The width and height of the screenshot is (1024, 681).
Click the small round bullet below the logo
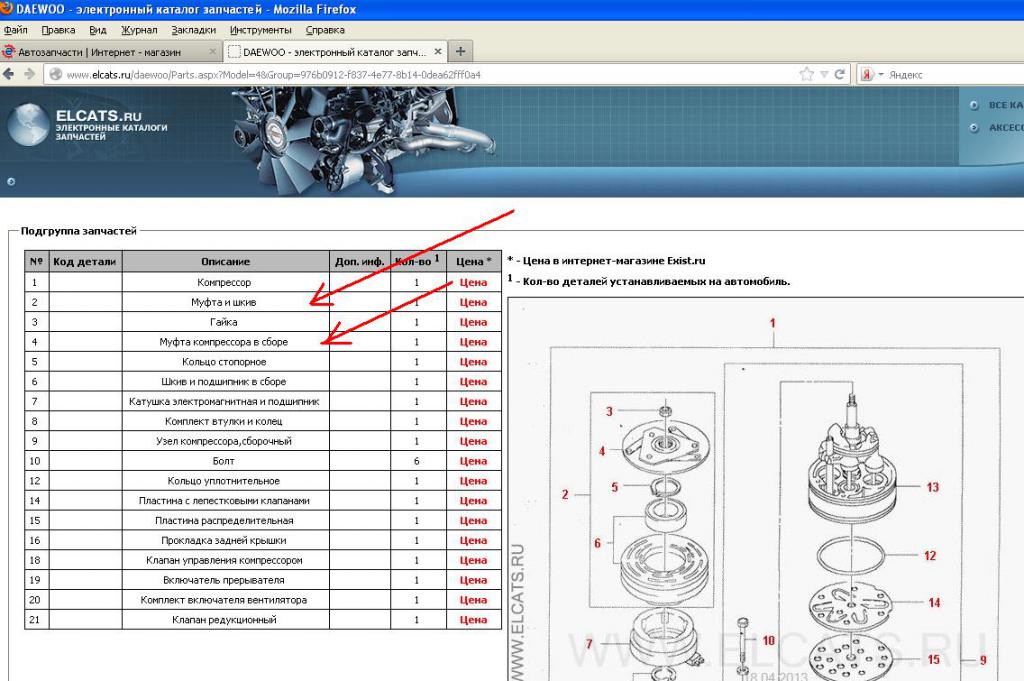11,182
